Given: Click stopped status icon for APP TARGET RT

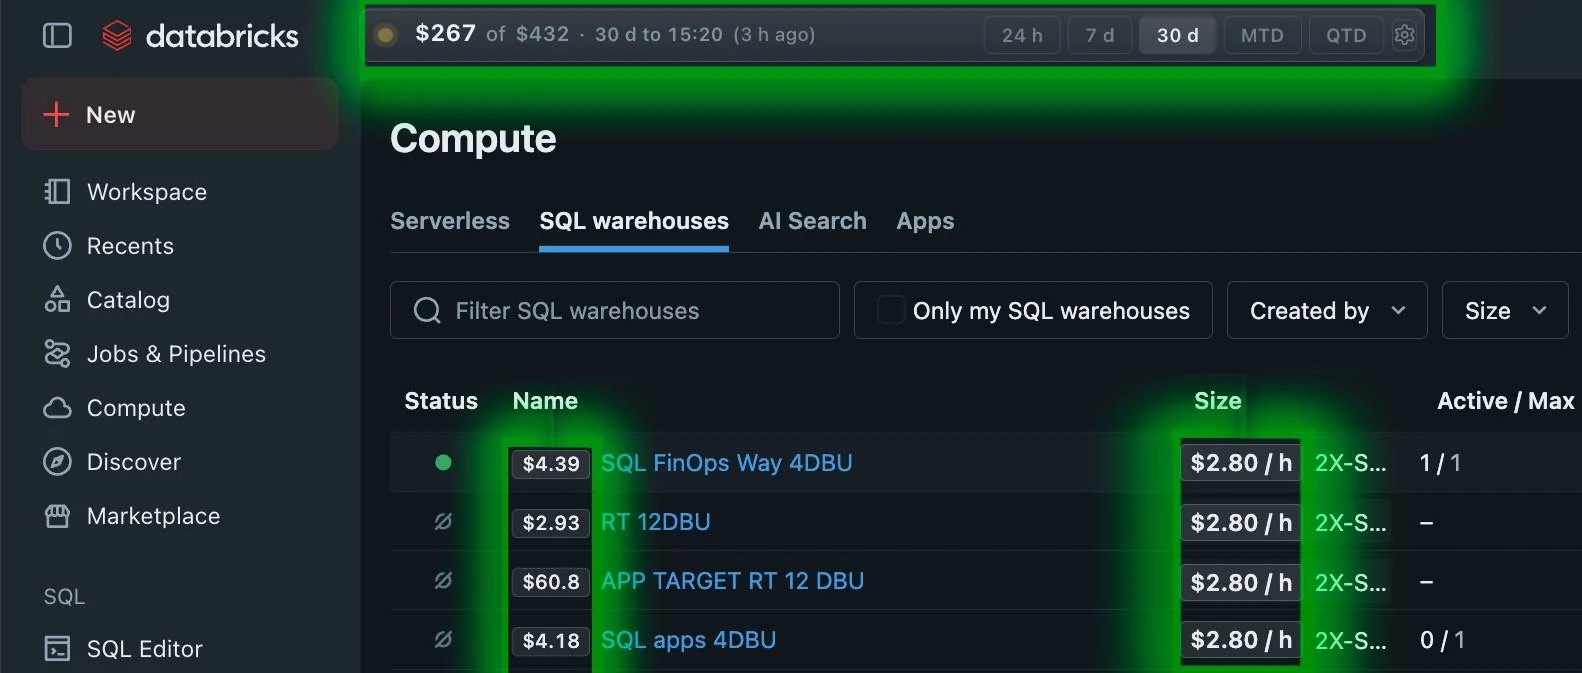Looking at the screenshot, I should (x=443, y=581).
